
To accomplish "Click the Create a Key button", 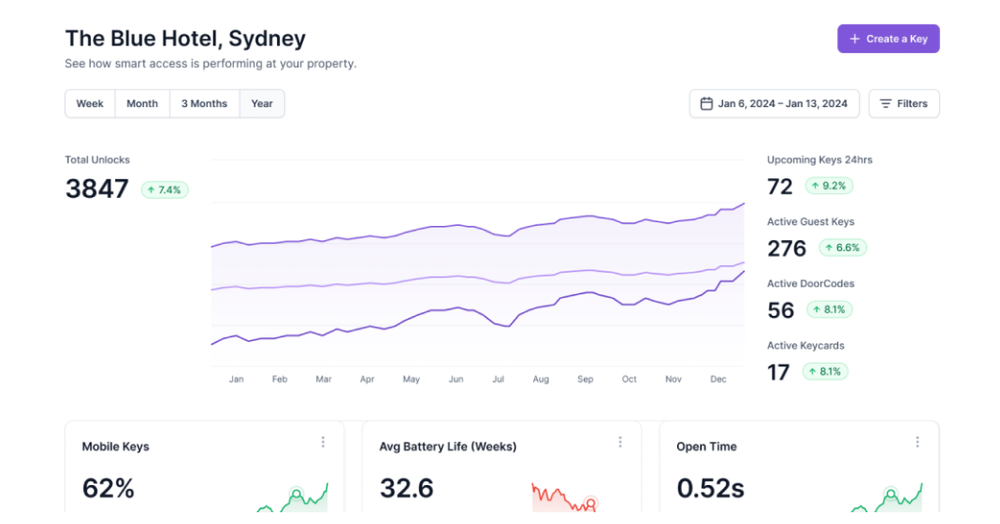I will 888,39.
